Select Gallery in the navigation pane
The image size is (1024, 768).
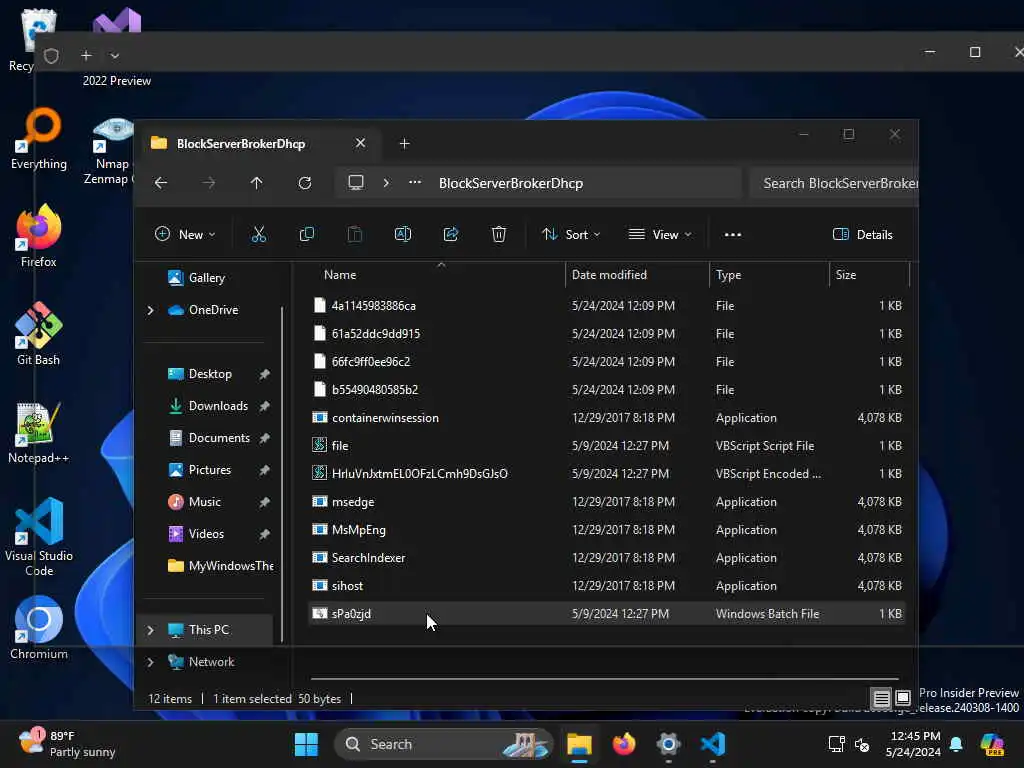[x=207, y=278]
